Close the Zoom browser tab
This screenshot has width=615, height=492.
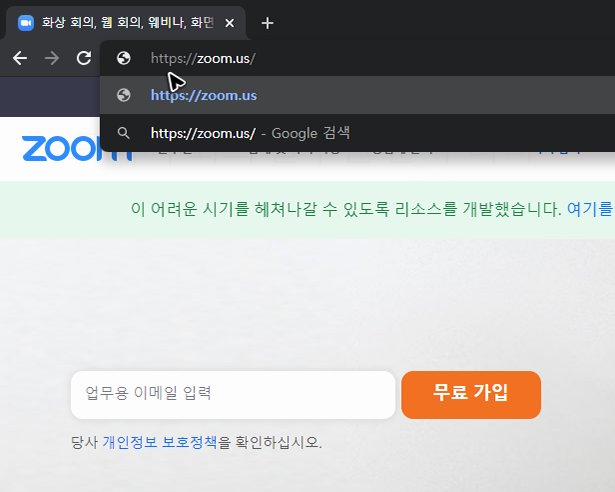click(229, 23)
